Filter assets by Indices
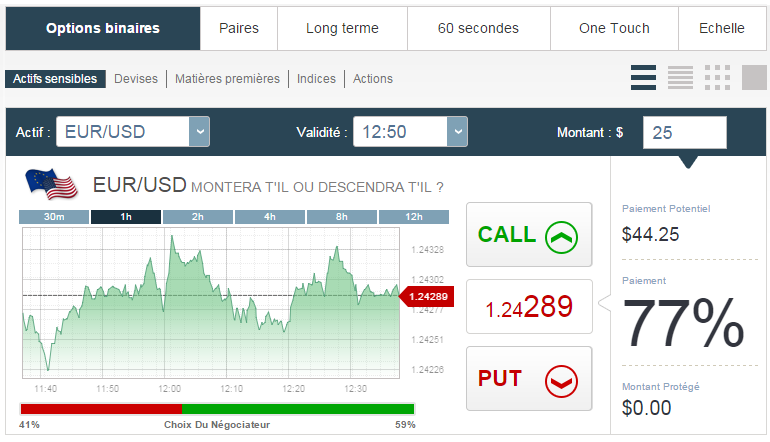The image size is (770, 442). click(316, 79)
